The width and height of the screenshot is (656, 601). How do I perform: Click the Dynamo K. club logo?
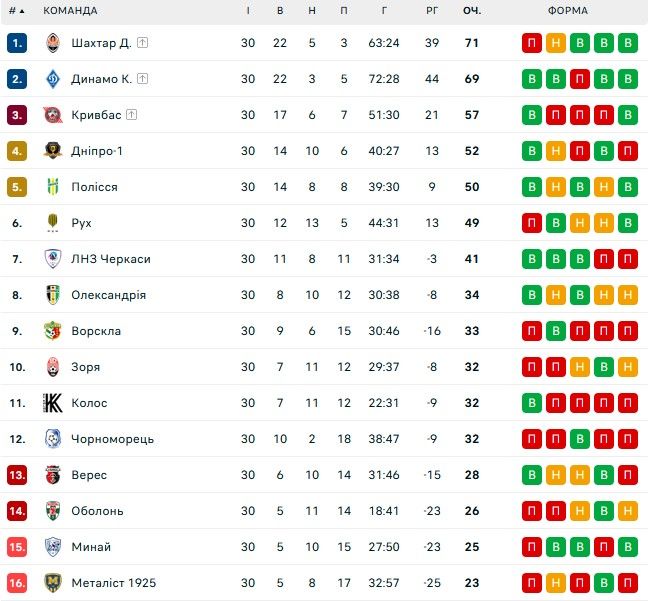(53, 79)
